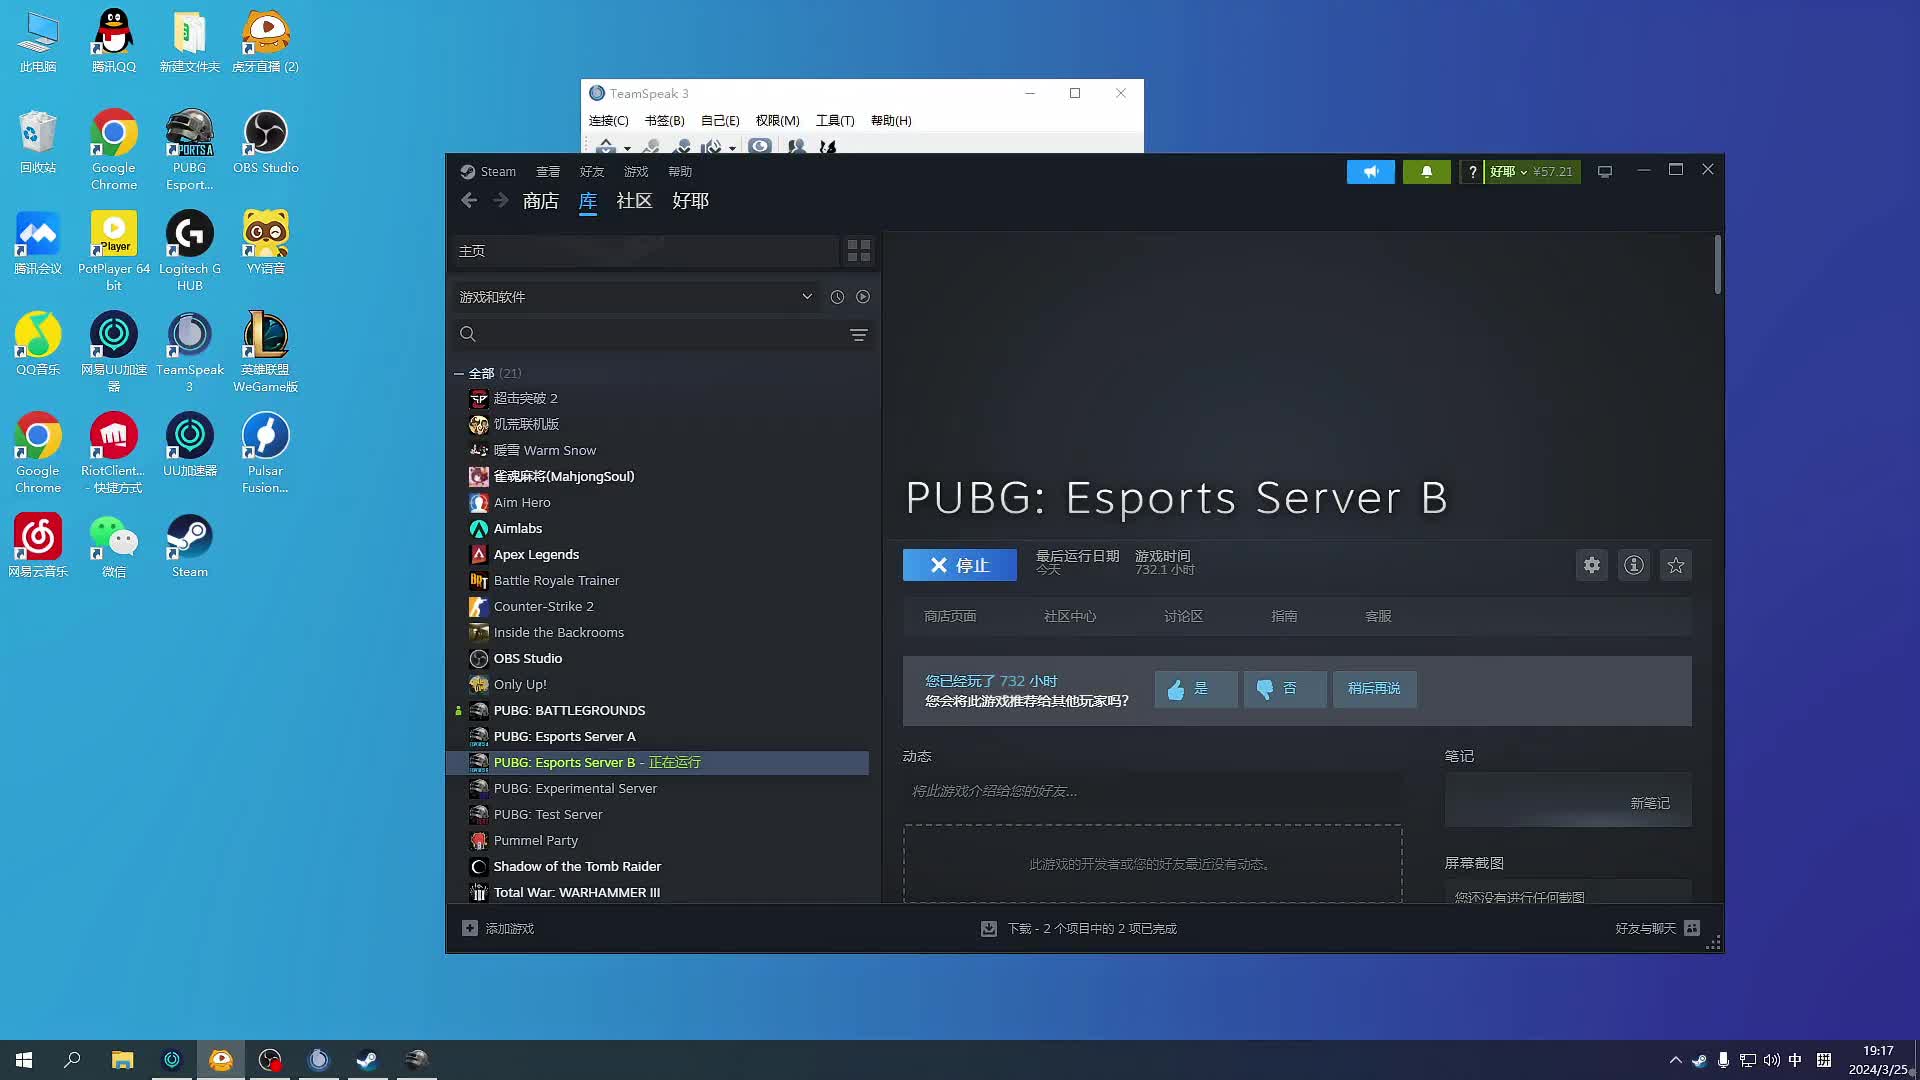Image resolution: width=1920 pixels, height=1080 pixels.
Task: Collapse the 全部 games category
Action: pyautogui.click(x=459, y=373)
